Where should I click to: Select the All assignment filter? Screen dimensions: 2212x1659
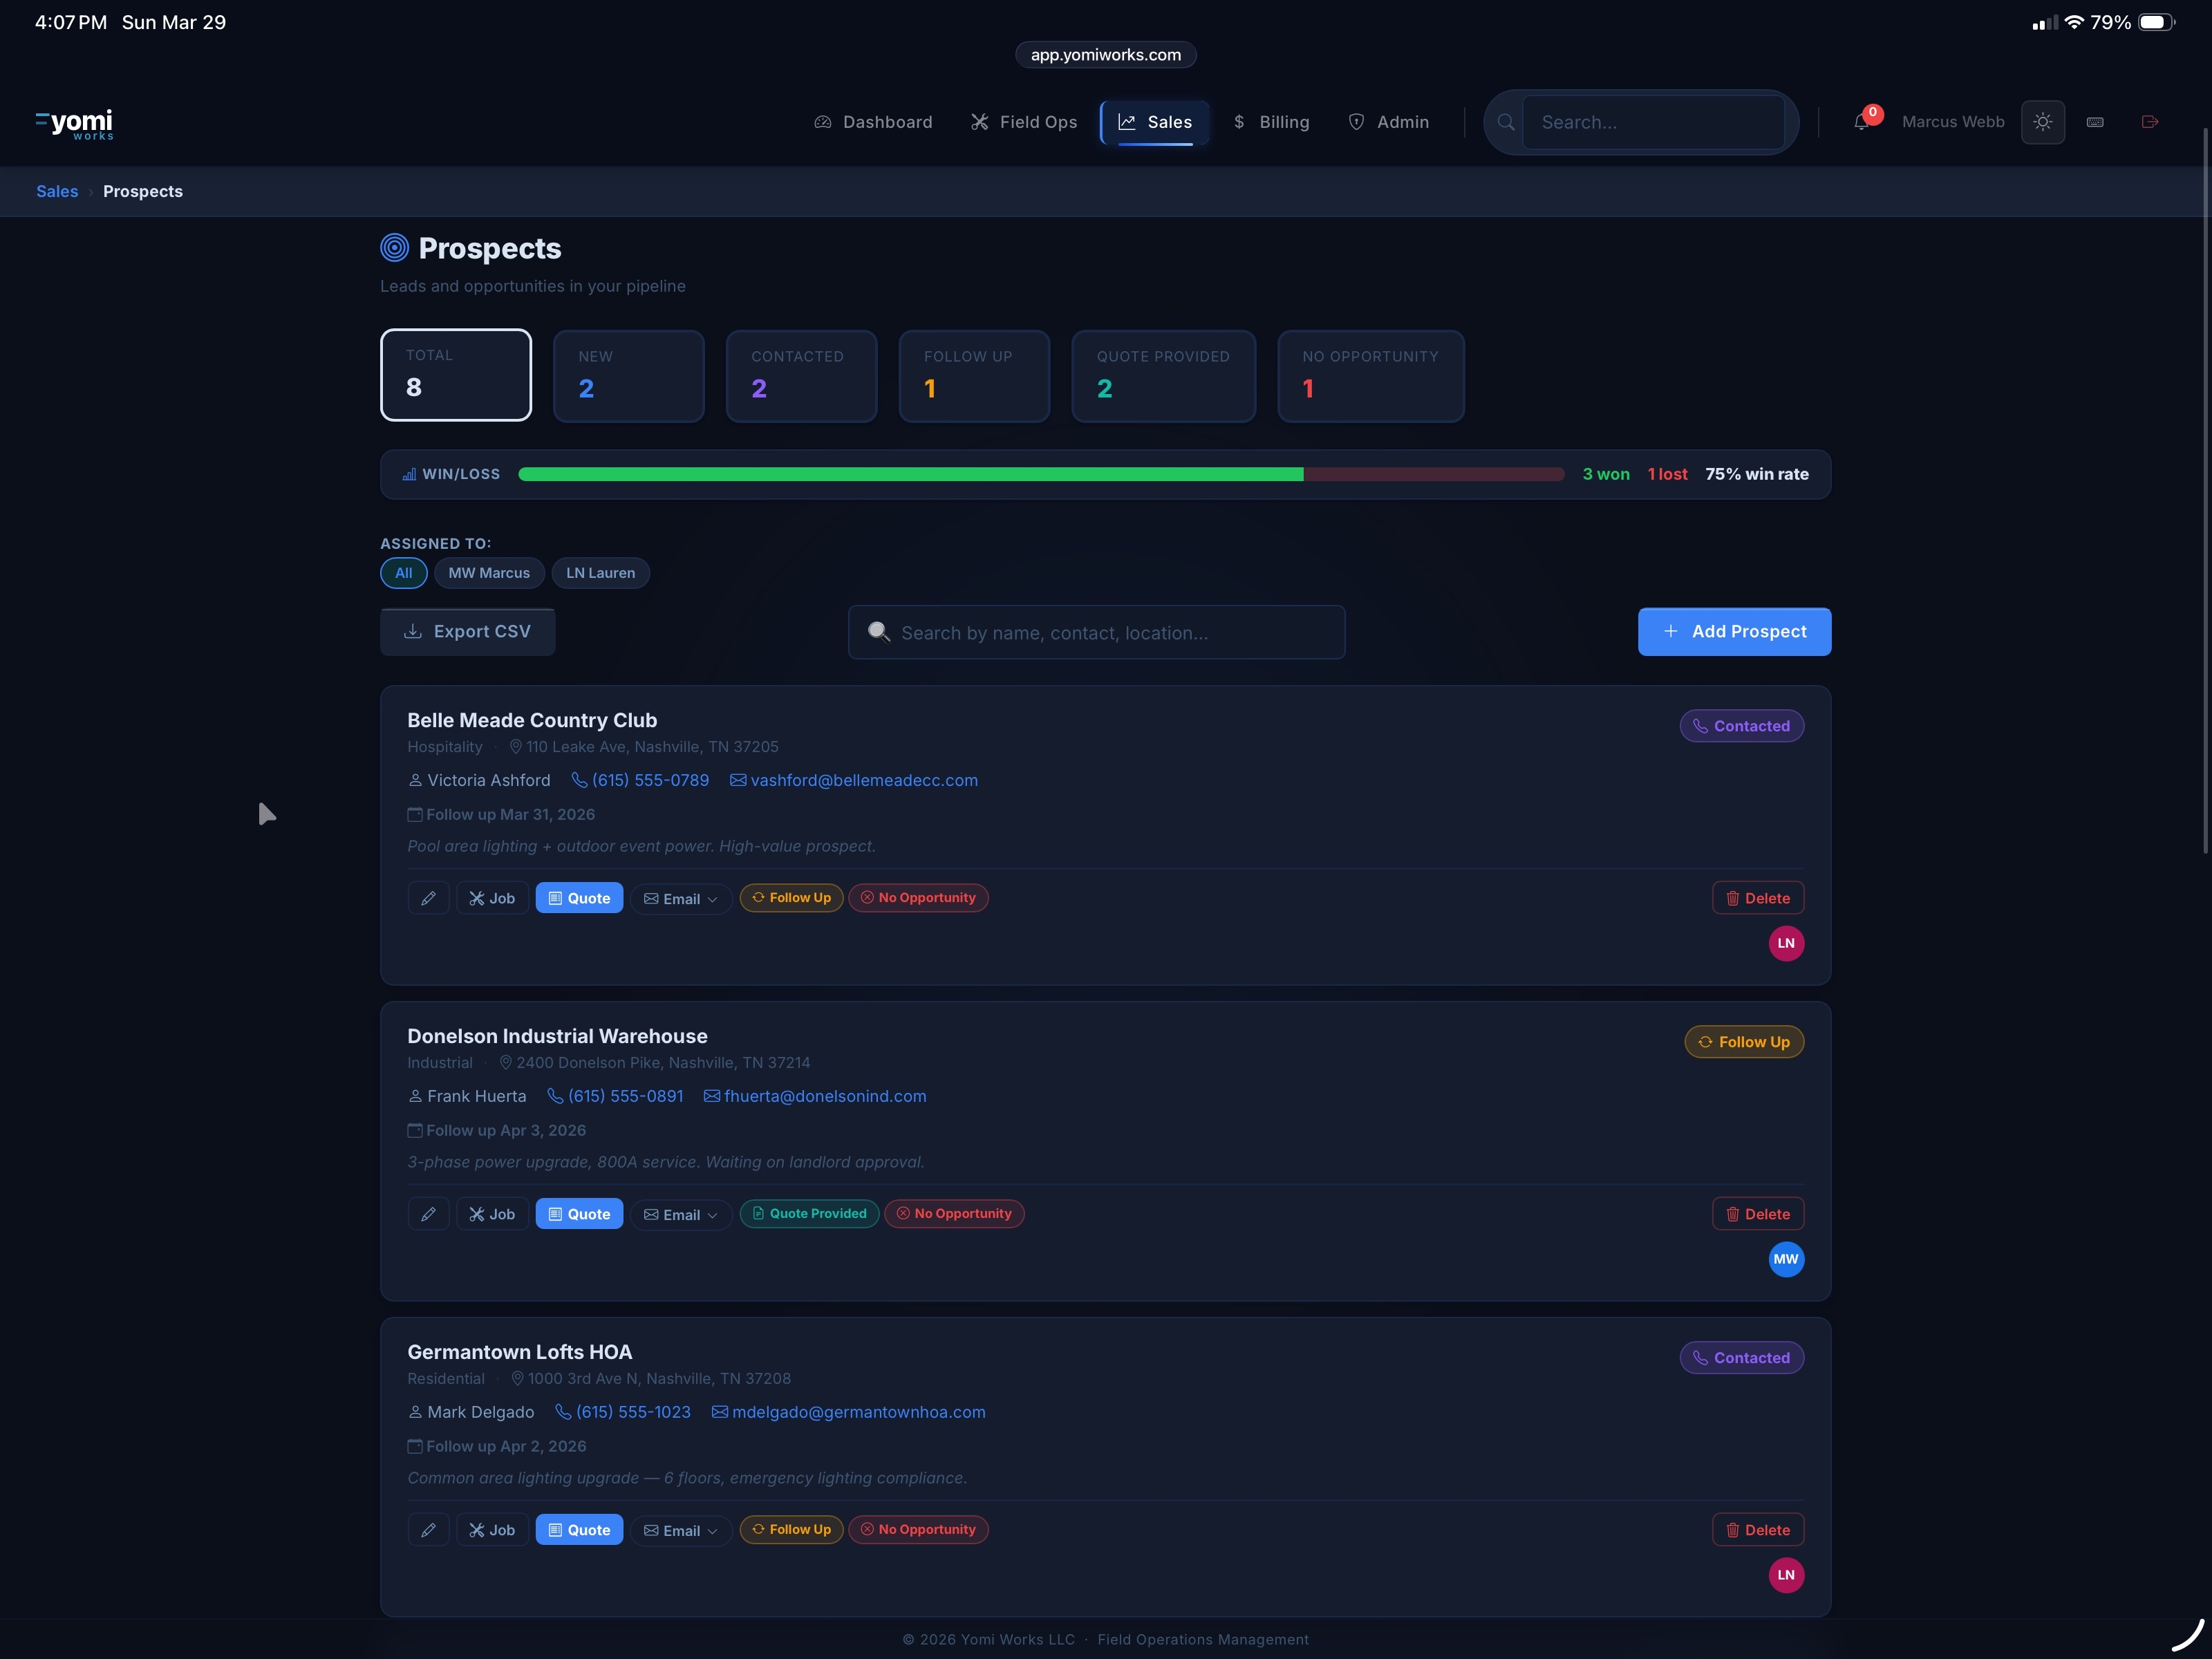[403, 573]
